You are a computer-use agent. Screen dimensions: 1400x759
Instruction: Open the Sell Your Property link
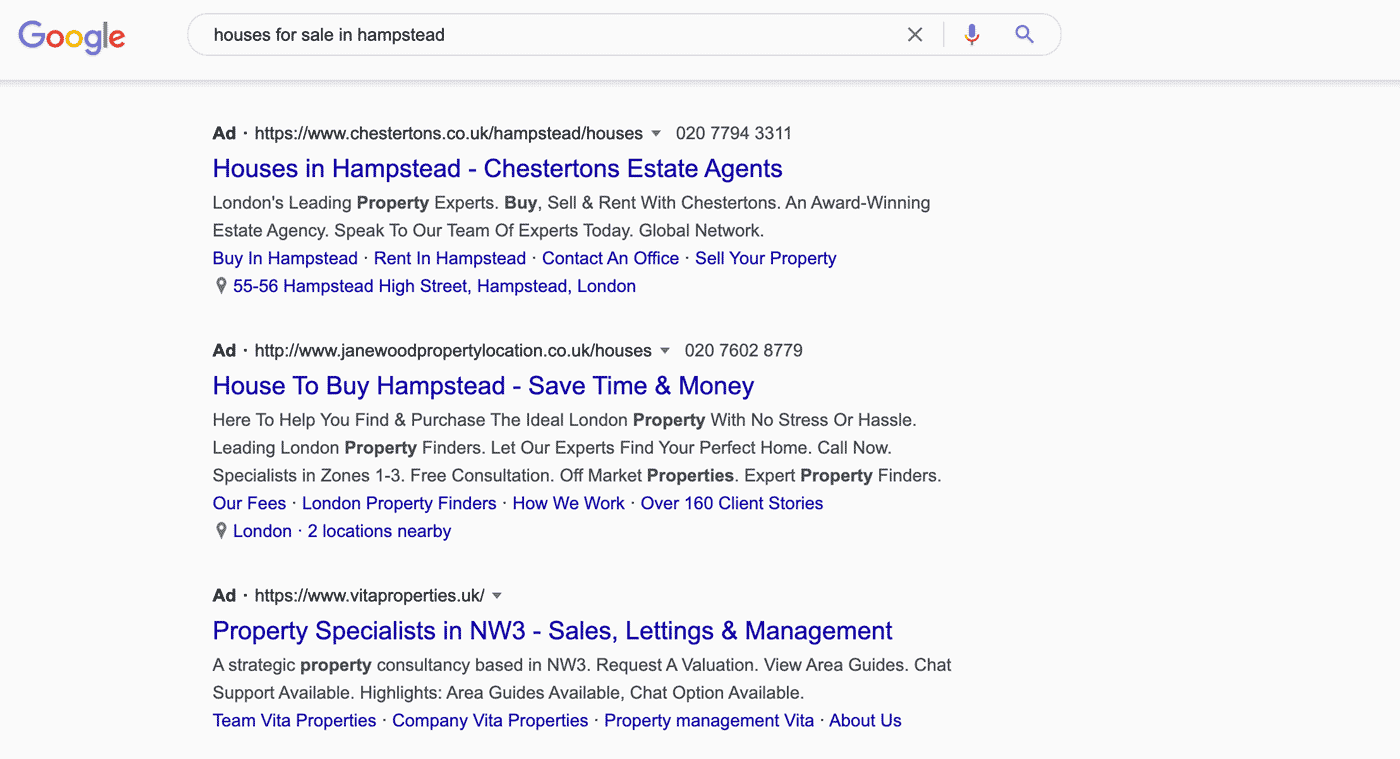[x=765, y=258]
